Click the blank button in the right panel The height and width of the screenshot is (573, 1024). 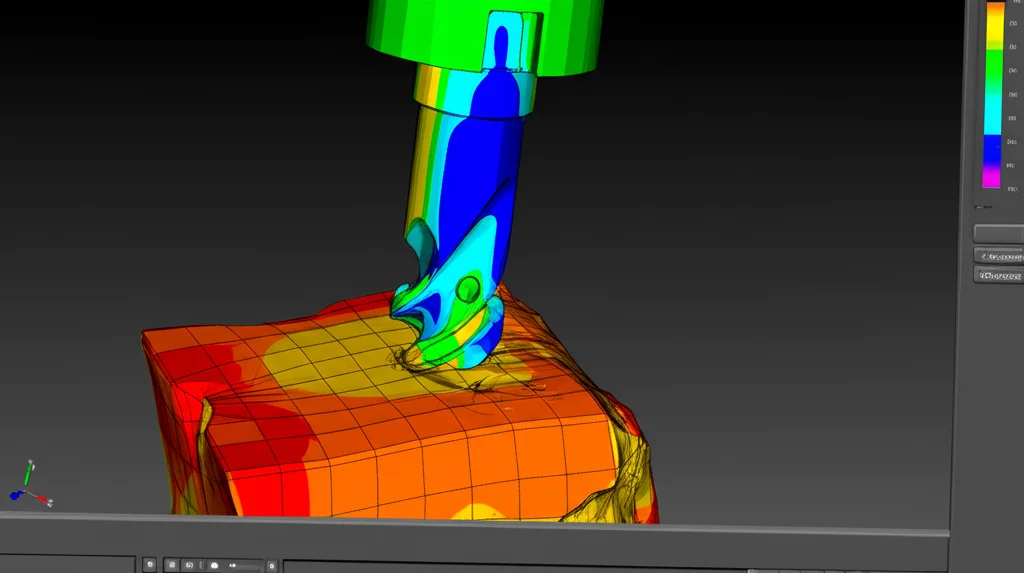point(999,233)
